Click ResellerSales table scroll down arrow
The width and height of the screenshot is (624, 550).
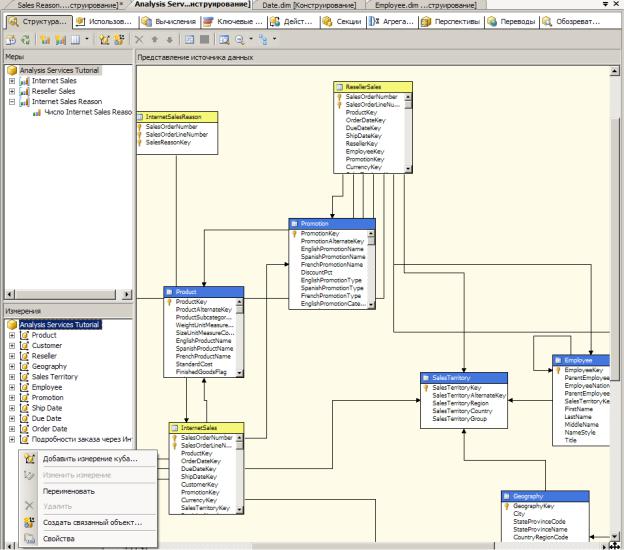pos(408,169)
